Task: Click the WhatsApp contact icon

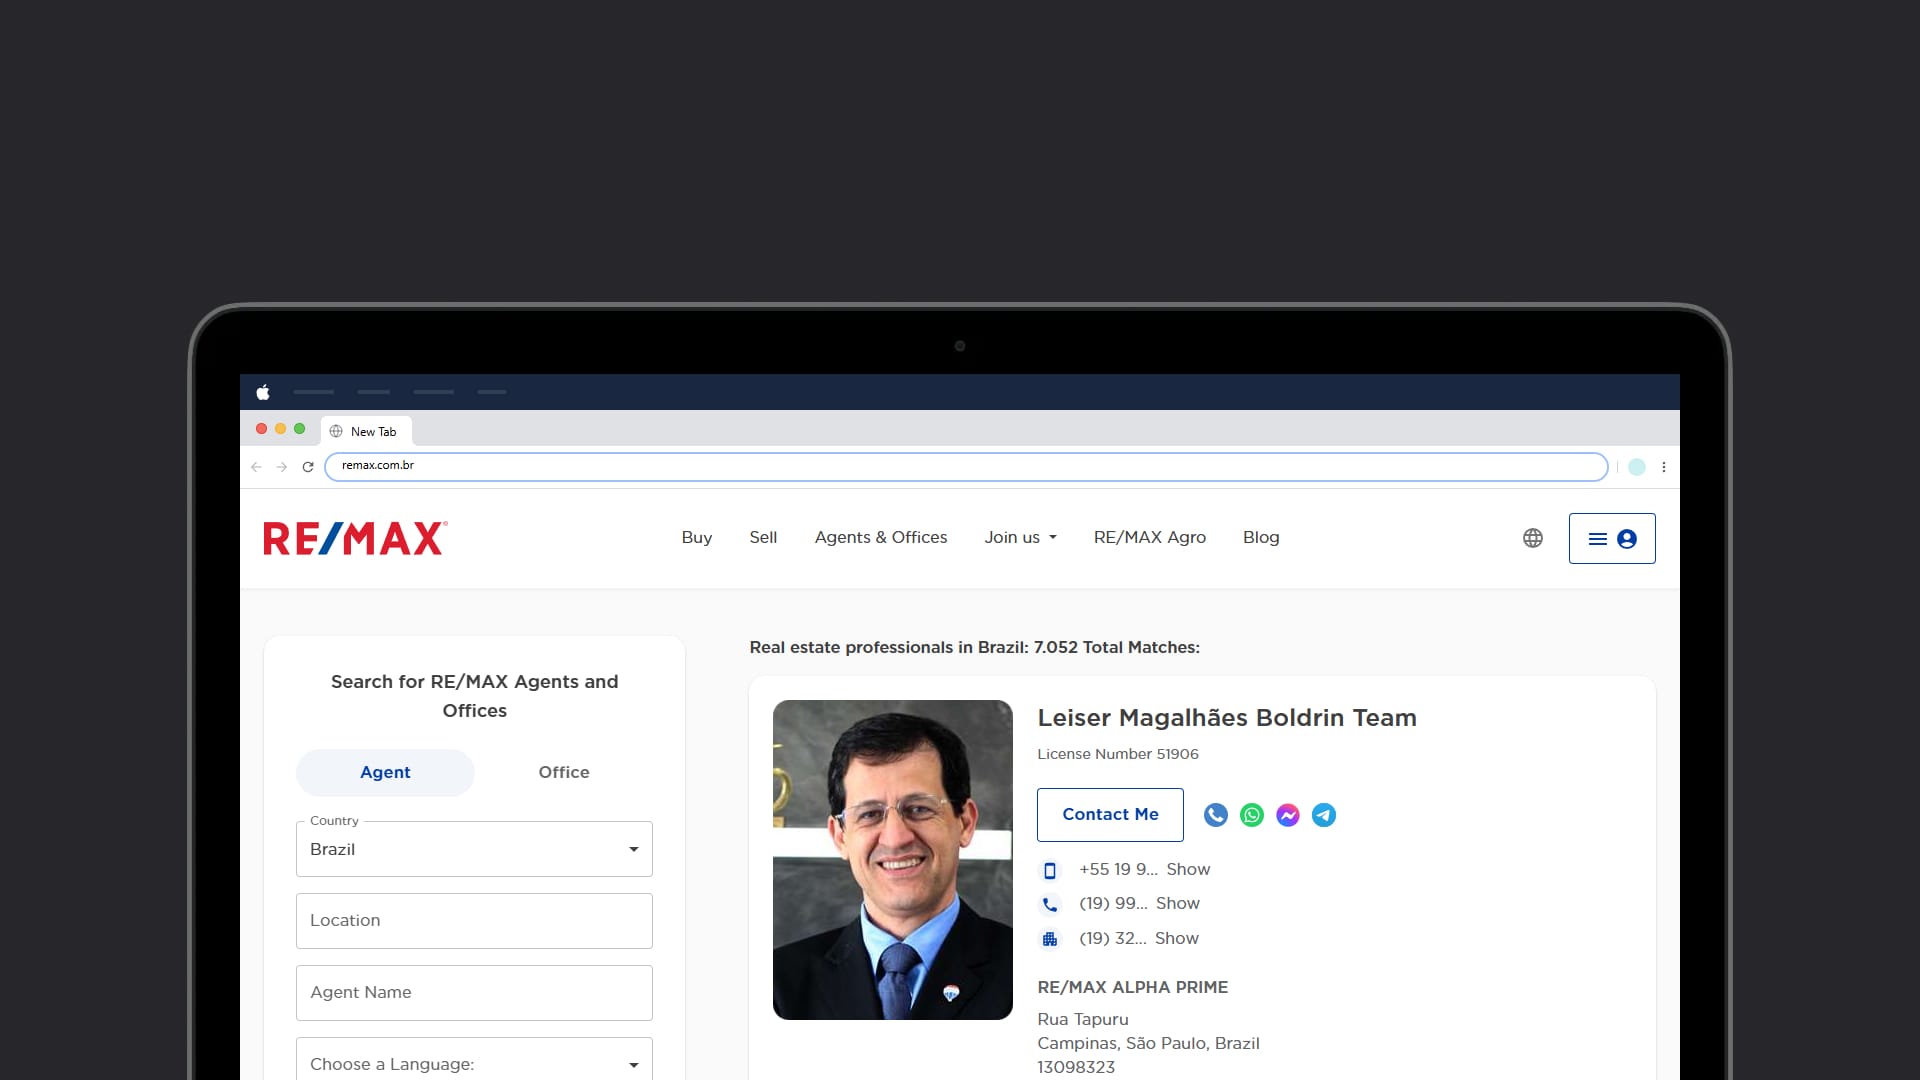Action: coord(1251,815)
